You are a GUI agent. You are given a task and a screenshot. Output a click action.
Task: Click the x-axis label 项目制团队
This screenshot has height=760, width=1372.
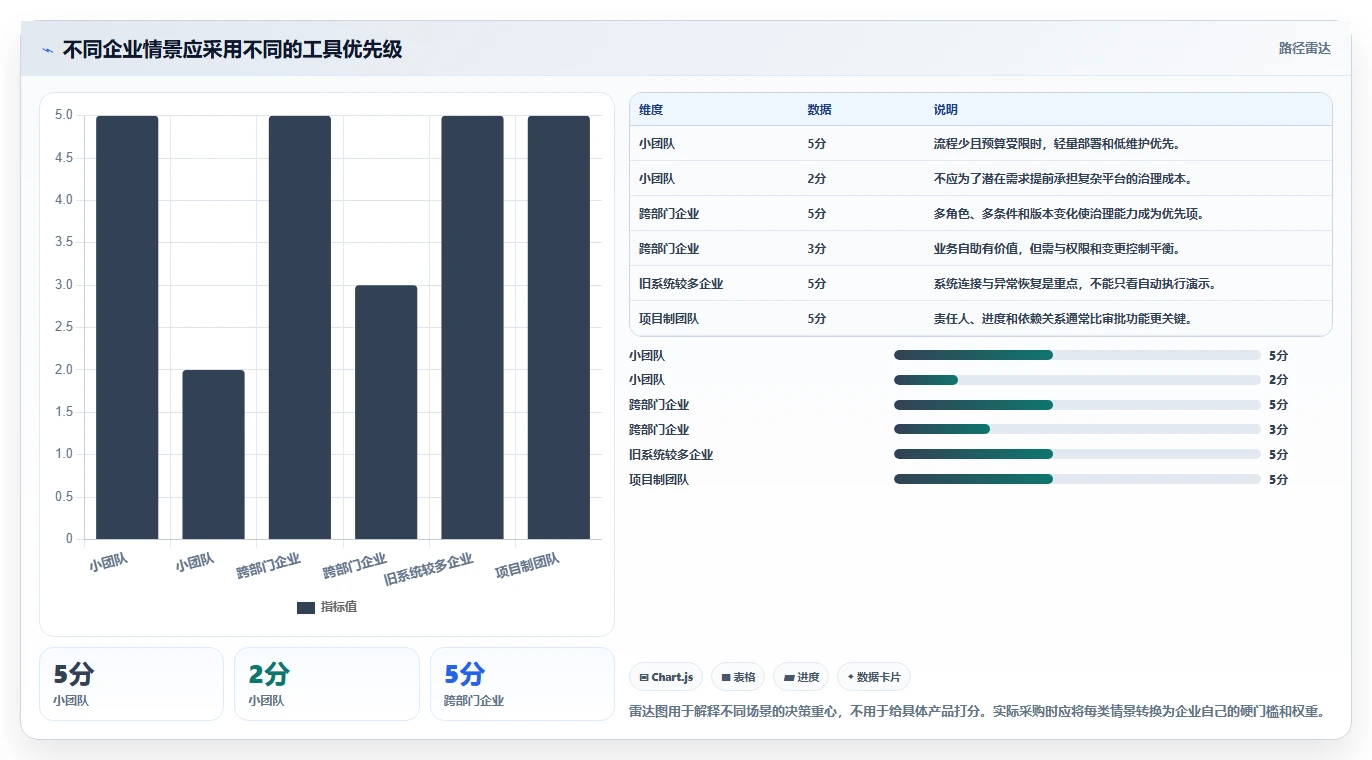pos(527,566)
